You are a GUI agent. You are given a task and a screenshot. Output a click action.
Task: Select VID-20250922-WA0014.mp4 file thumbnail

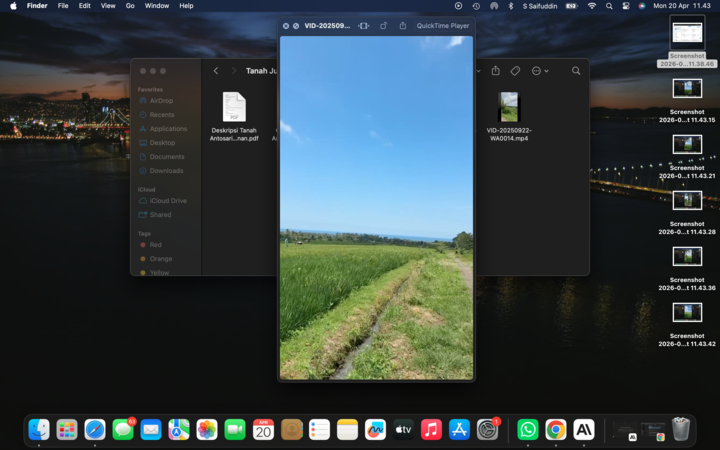(509, 107)
